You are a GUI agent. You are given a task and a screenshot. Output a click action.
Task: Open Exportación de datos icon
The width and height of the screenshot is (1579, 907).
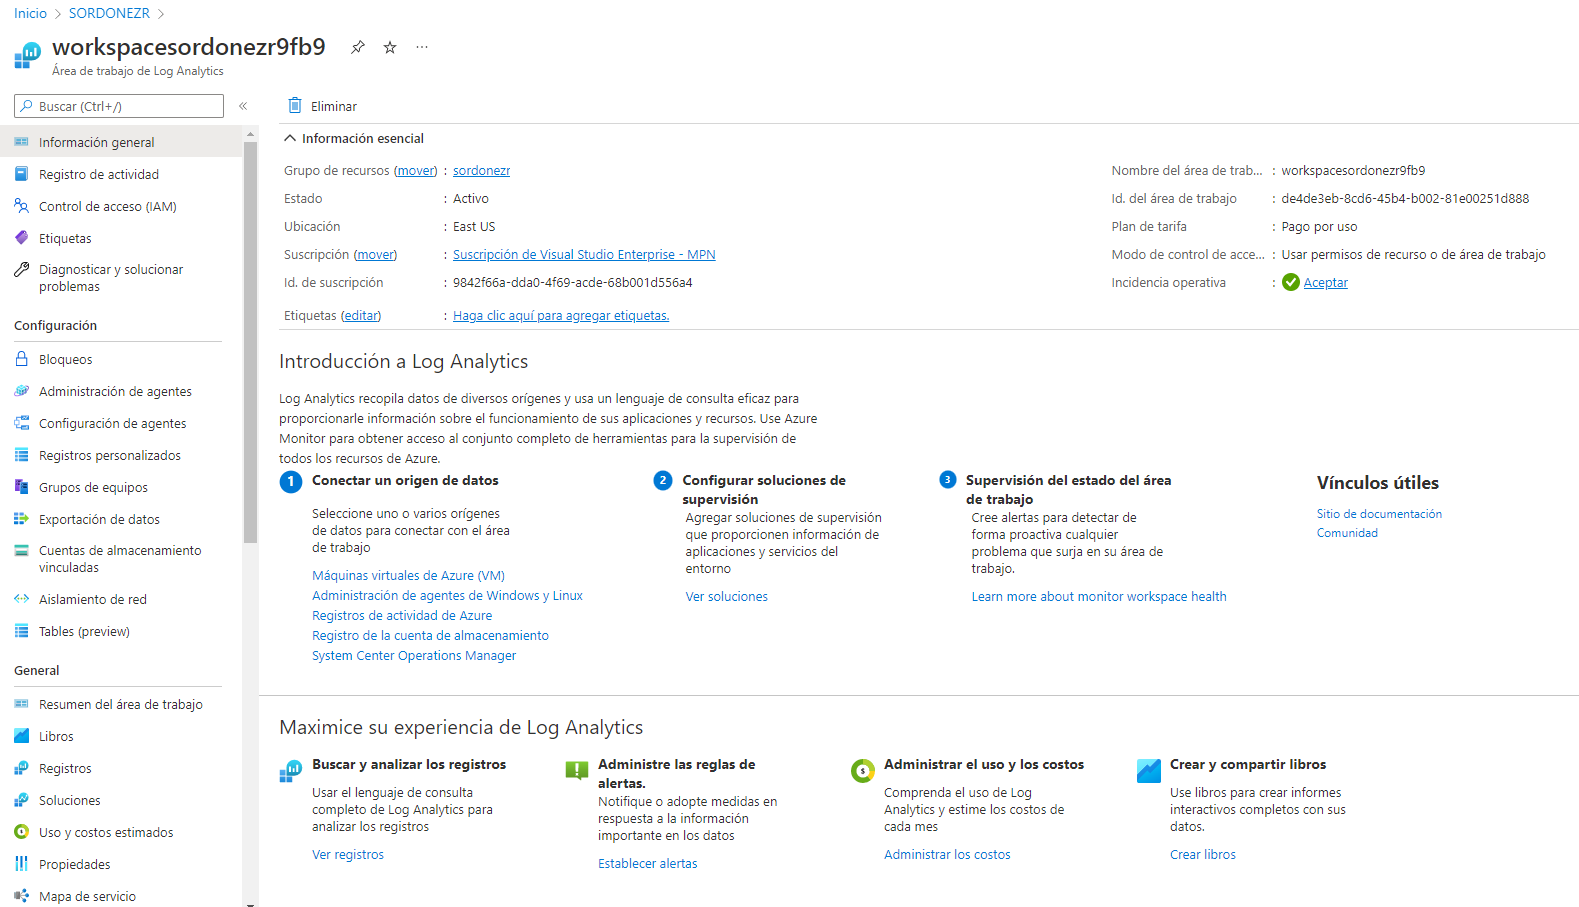click(x=22, y=519)
